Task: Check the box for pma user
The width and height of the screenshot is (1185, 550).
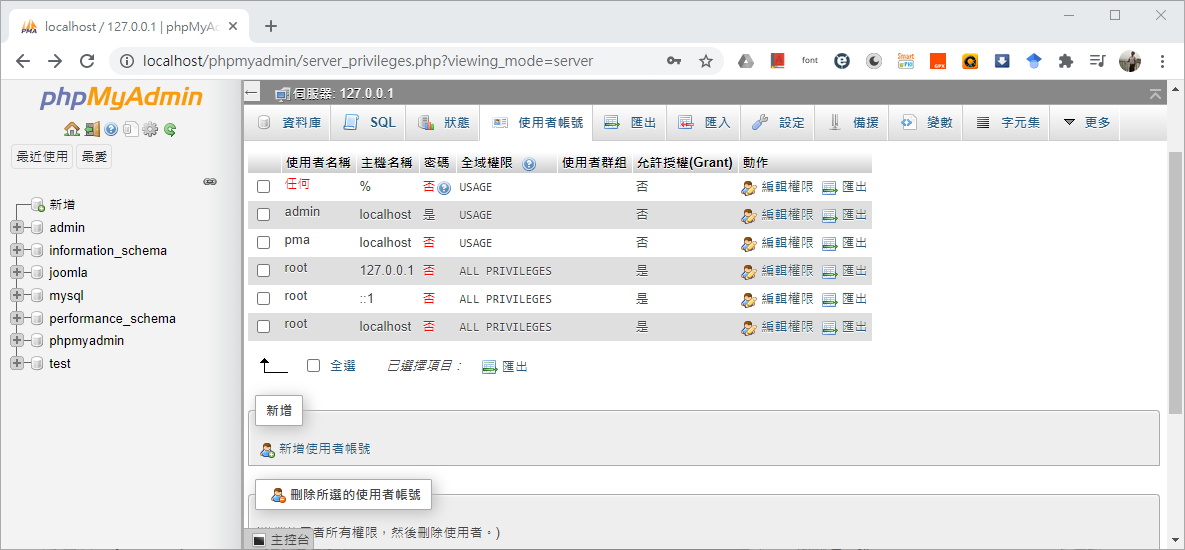Action: click(264, 243)
